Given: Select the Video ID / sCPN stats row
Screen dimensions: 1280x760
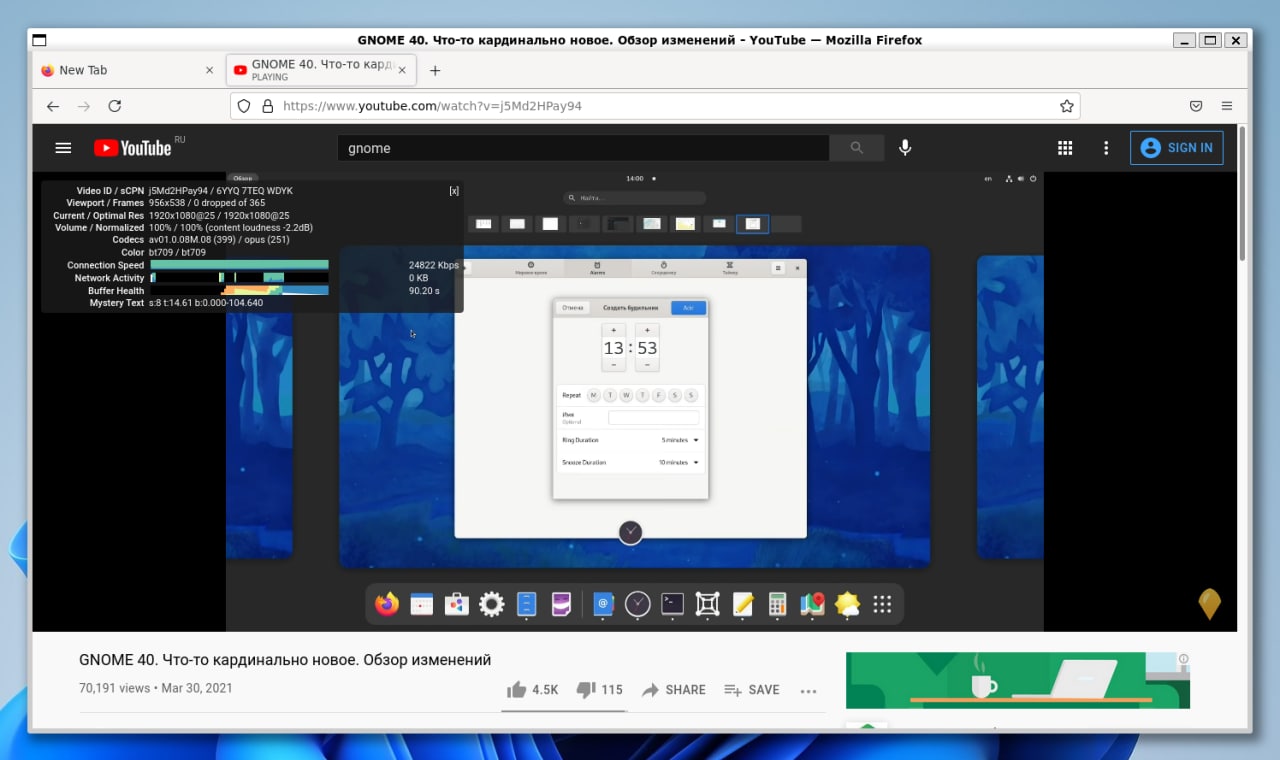Looking at the screenshot, I should [x=185, y=190].
